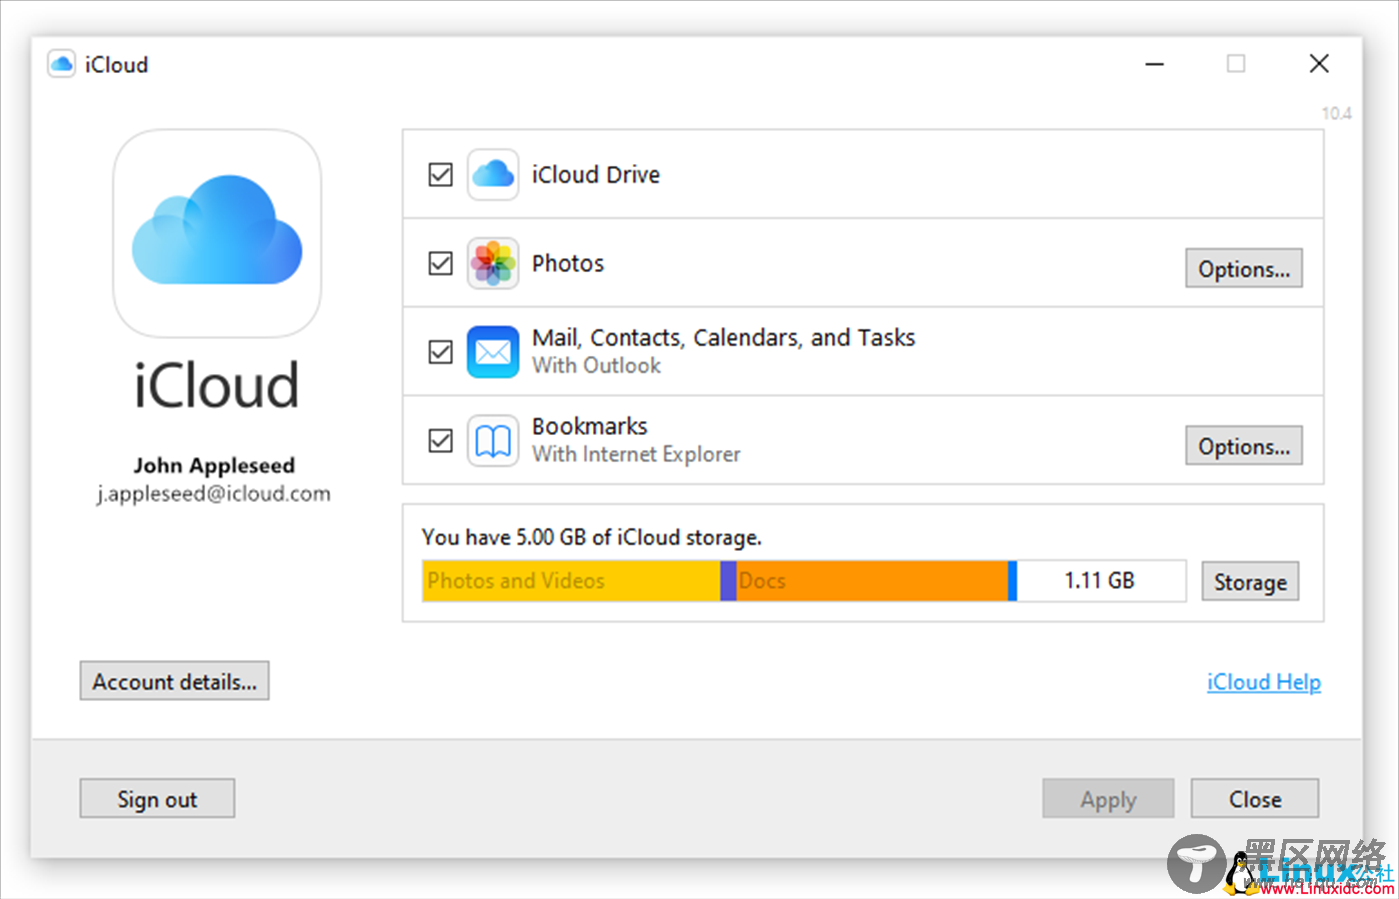Image resolution: width=1399 pixels, height=899 pixels.
Task: Toggle the Photos checkbox
Action: [440, 263]
